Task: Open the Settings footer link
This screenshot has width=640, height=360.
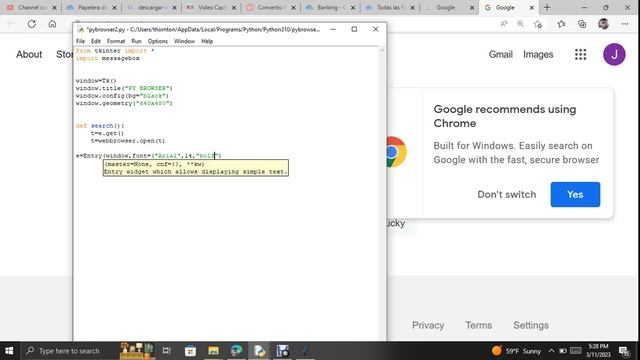Action: [x=531, y=325]
